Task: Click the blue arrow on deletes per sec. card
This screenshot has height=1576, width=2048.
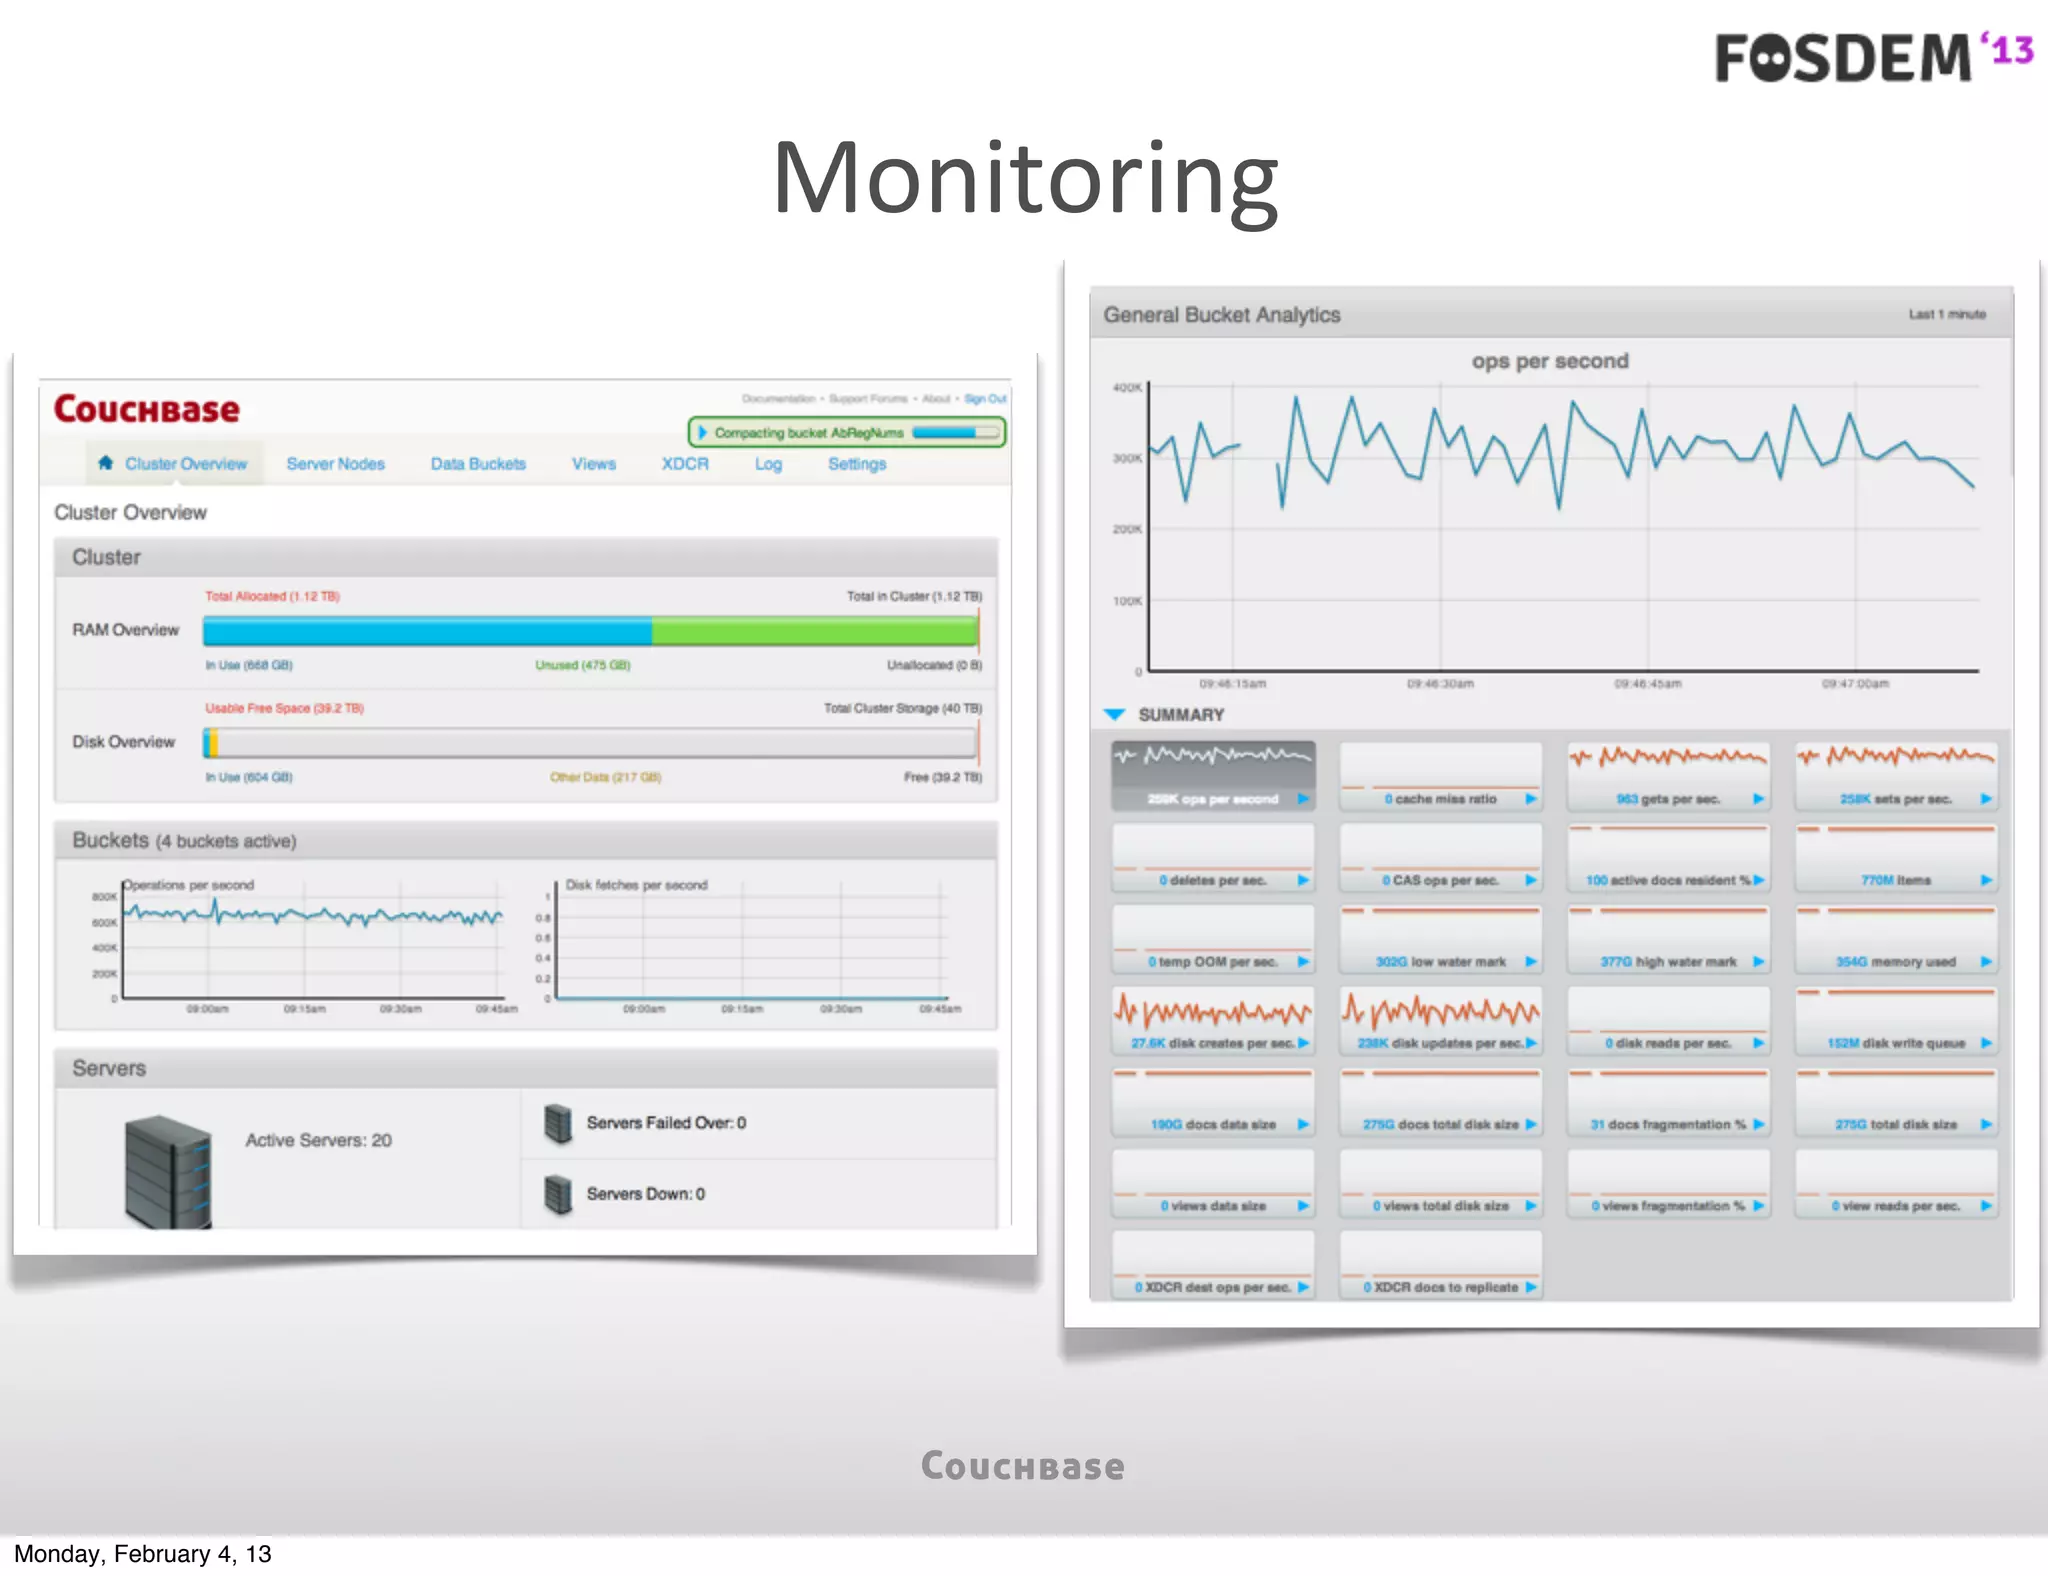Action: (x=1303, y=880)
